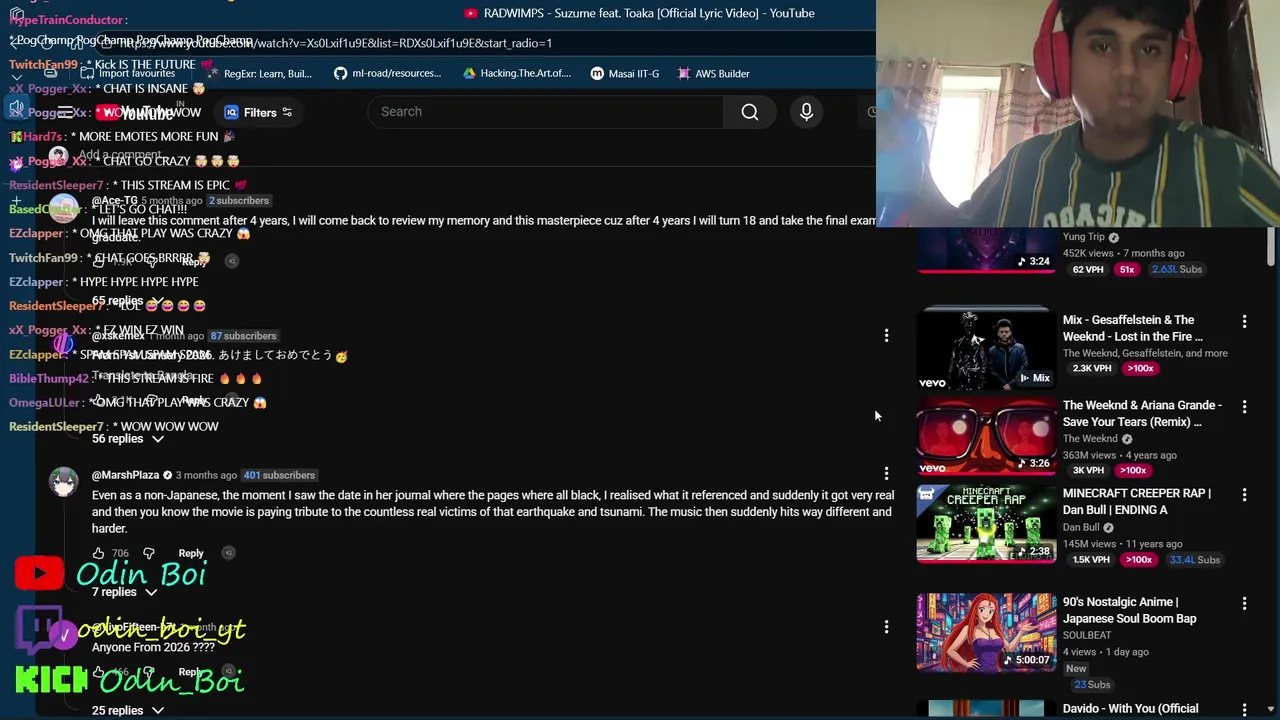Expand the 7 replies under MarshPlaza's comment

pos(124,592)
